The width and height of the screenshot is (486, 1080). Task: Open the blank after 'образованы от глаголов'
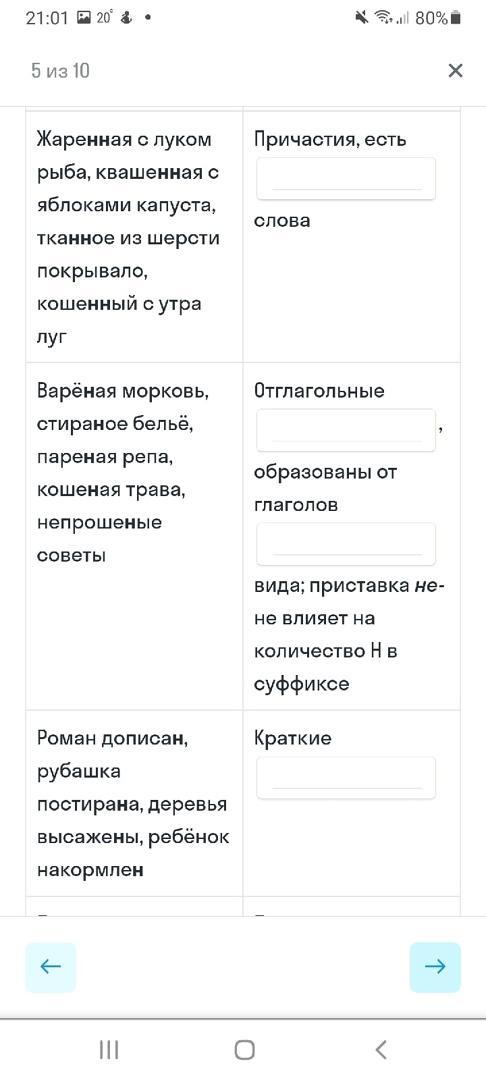click(346, 544)
